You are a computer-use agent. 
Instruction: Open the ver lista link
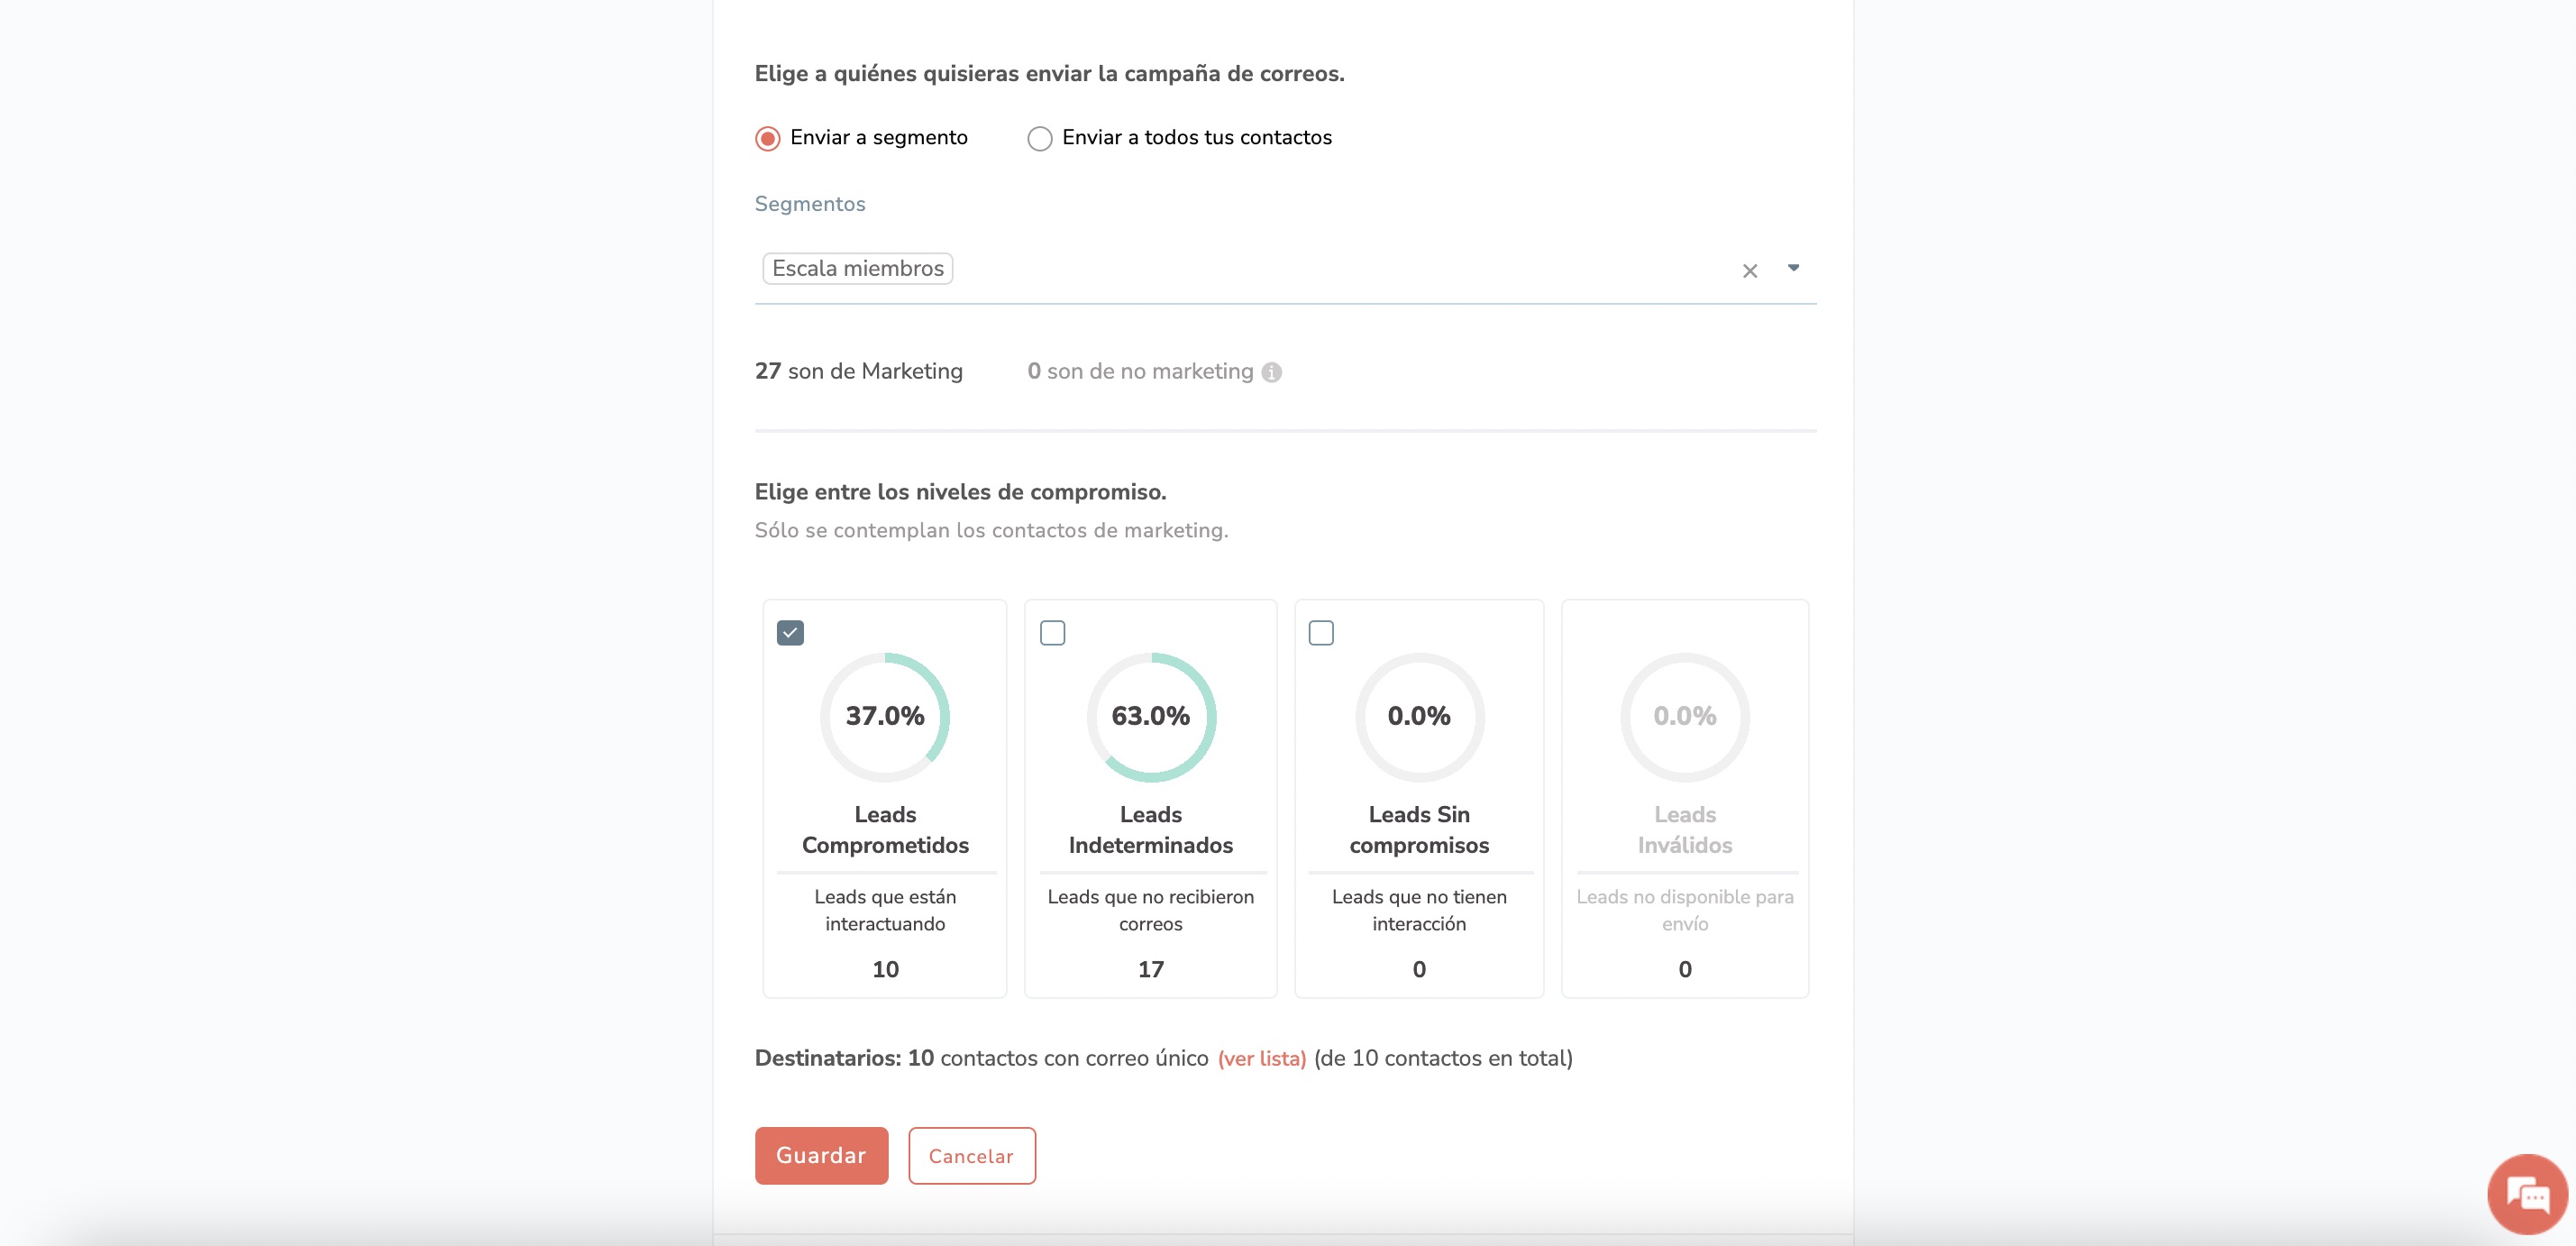(1261, 1059)
